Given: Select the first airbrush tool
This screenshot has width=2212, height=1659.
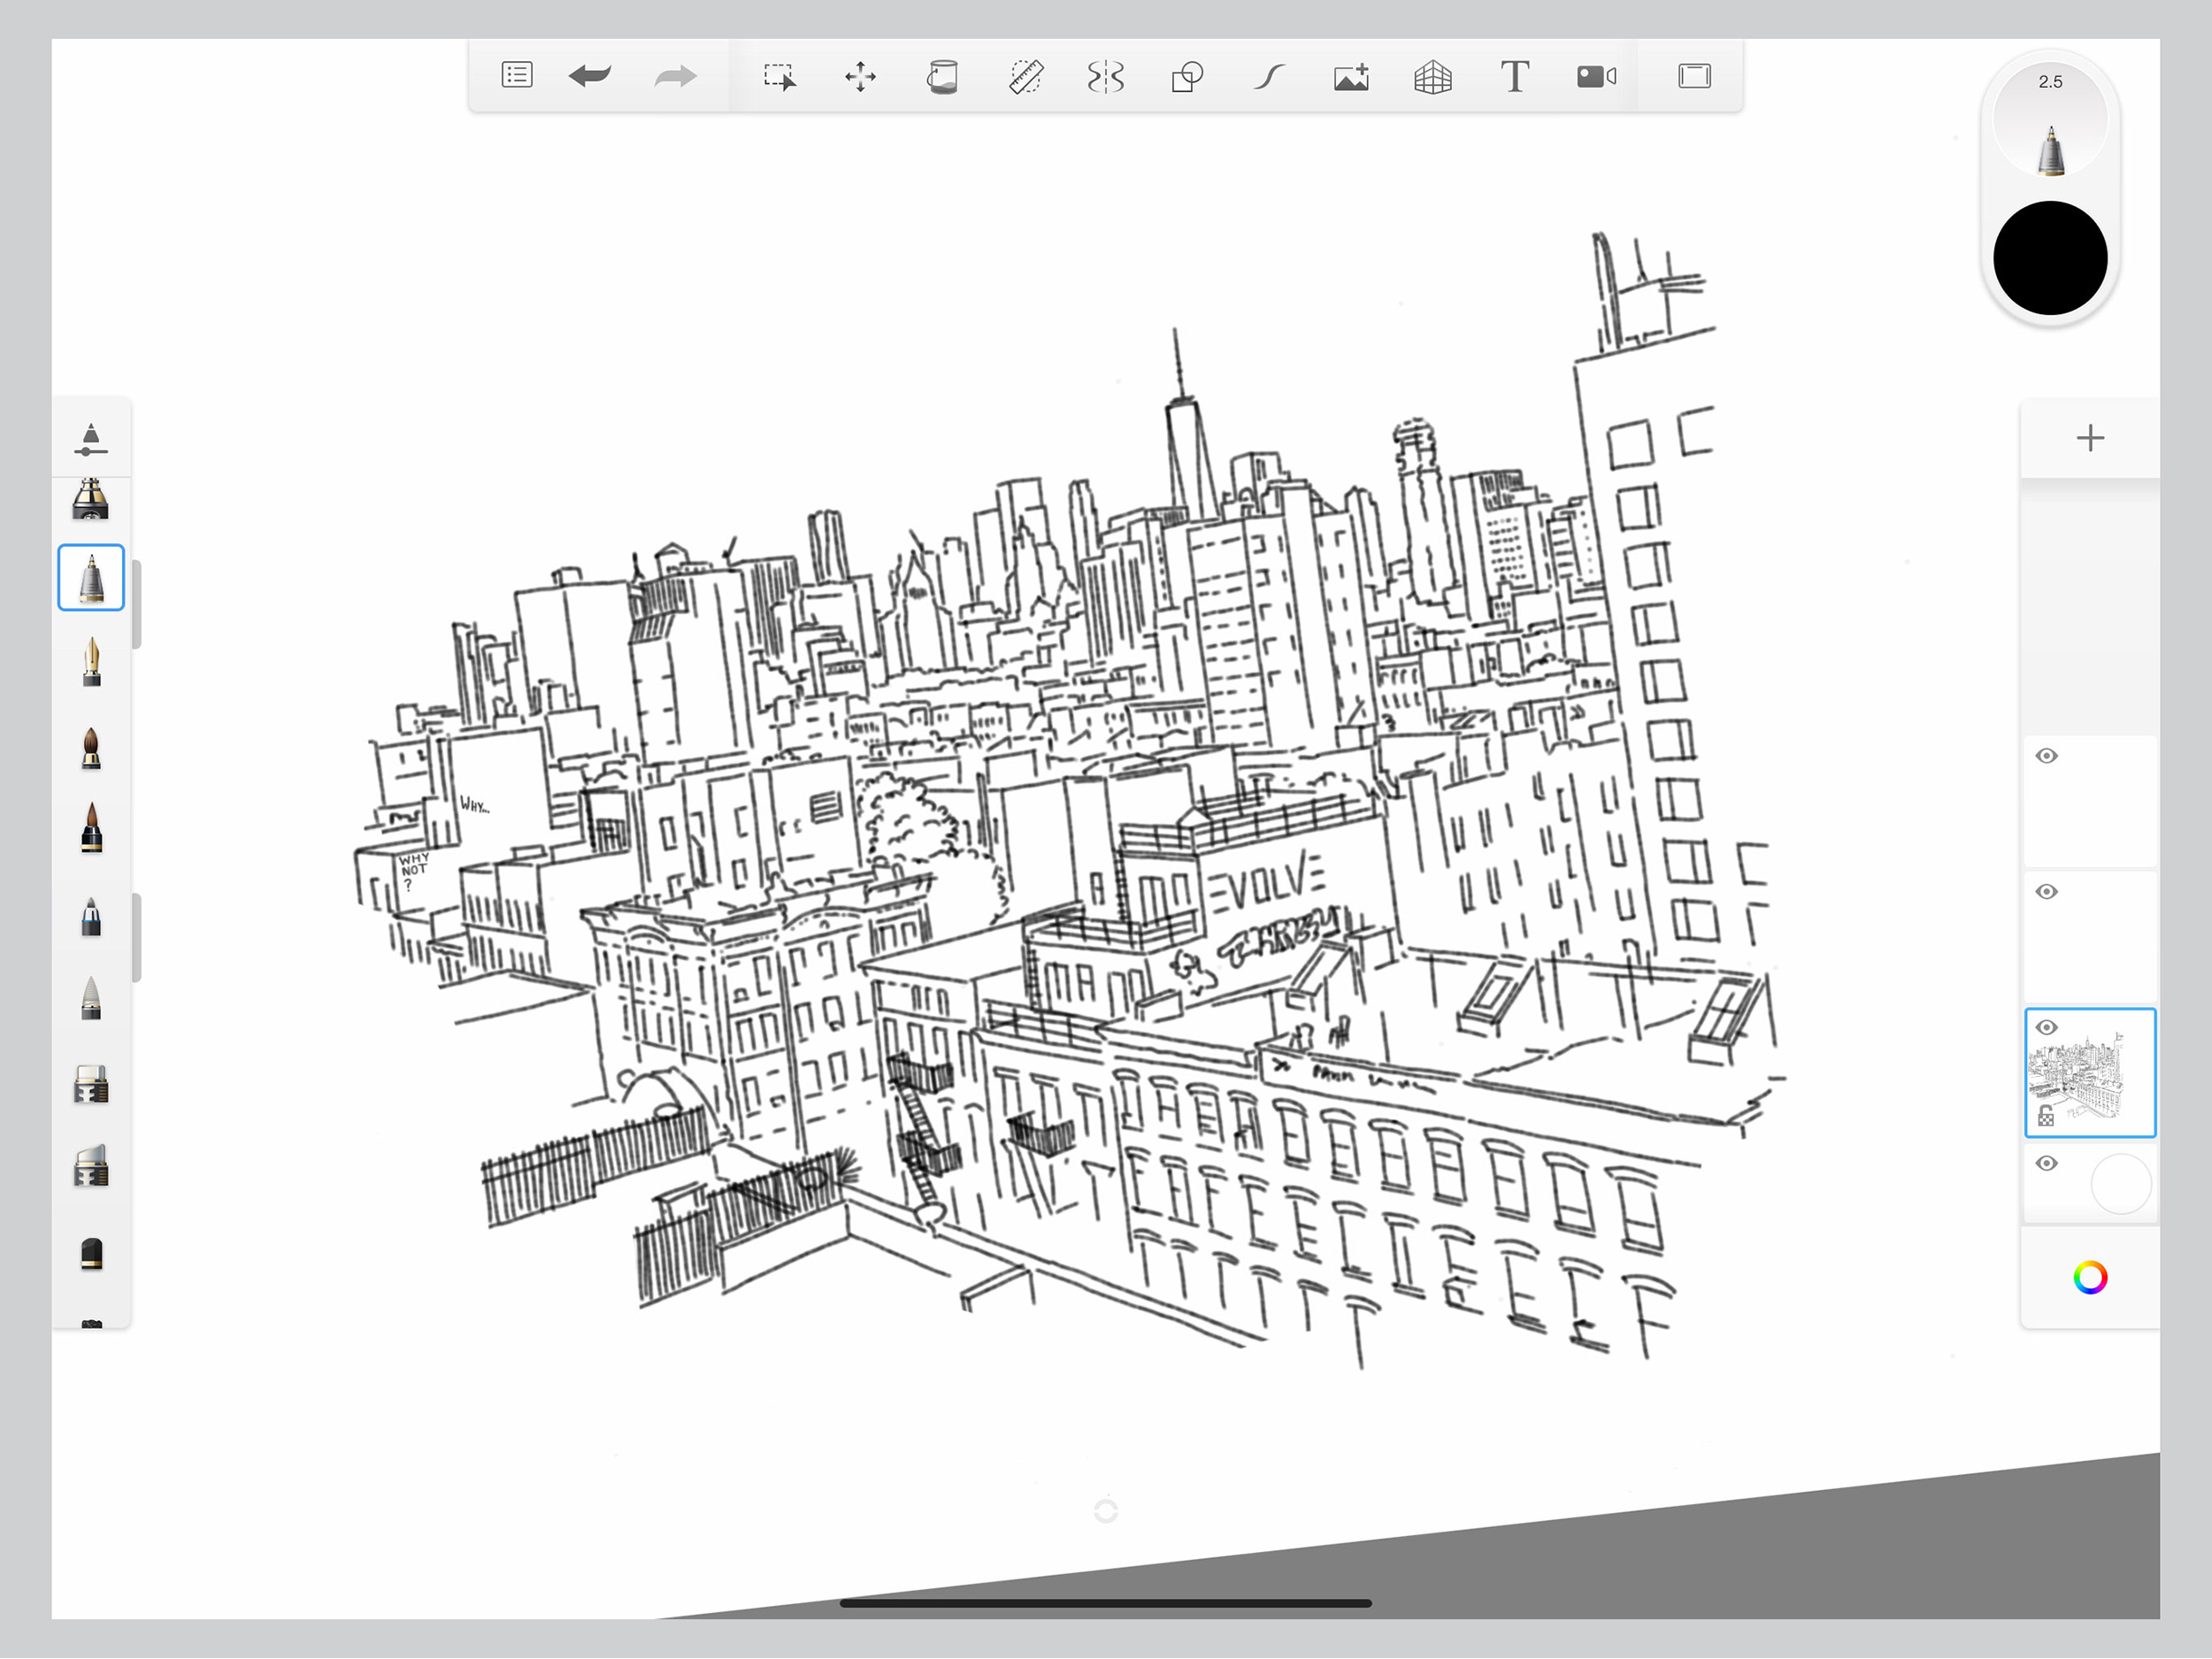Looking at the screenshot, I should pos(91,1084).
